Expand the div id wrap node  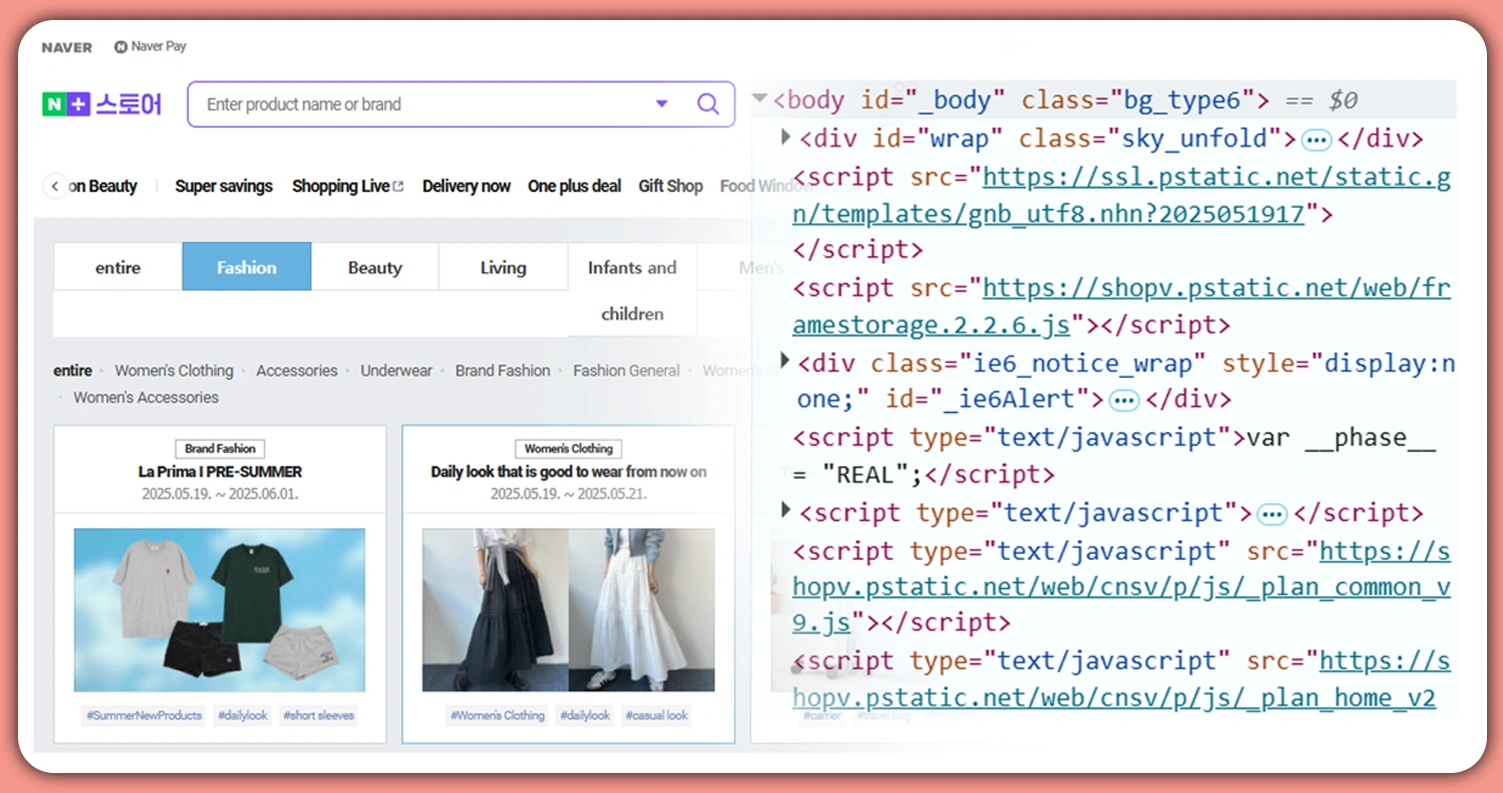click(x=787, y=137)
